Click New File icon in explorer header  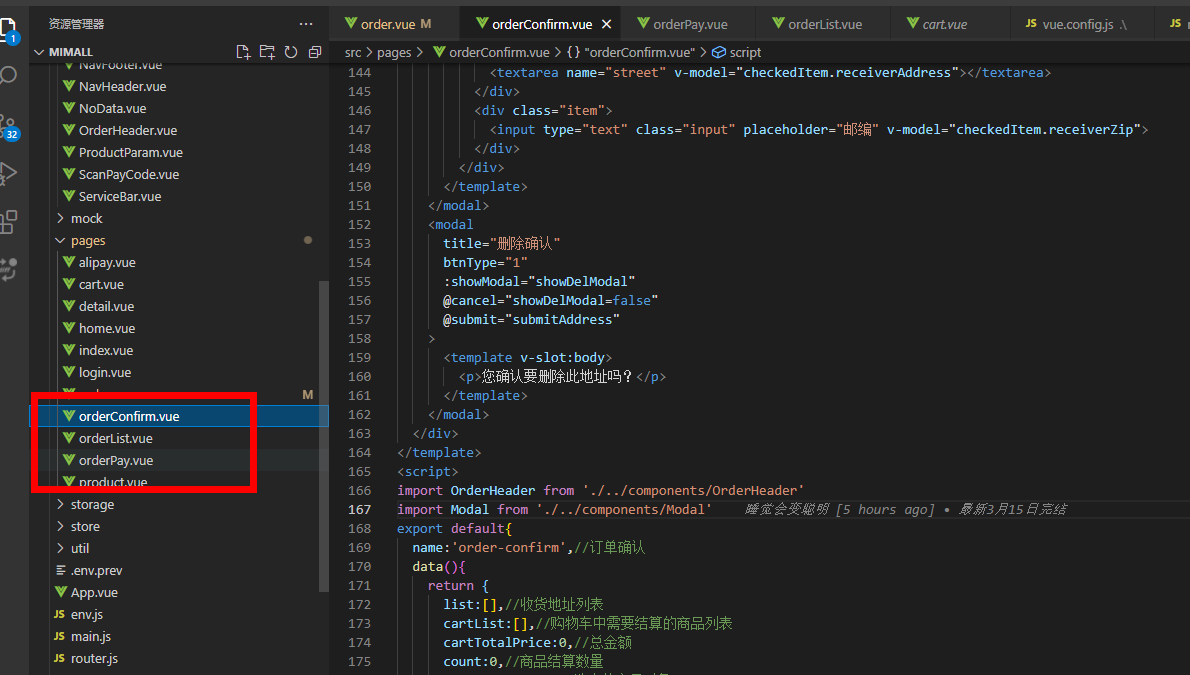[243, 52]
